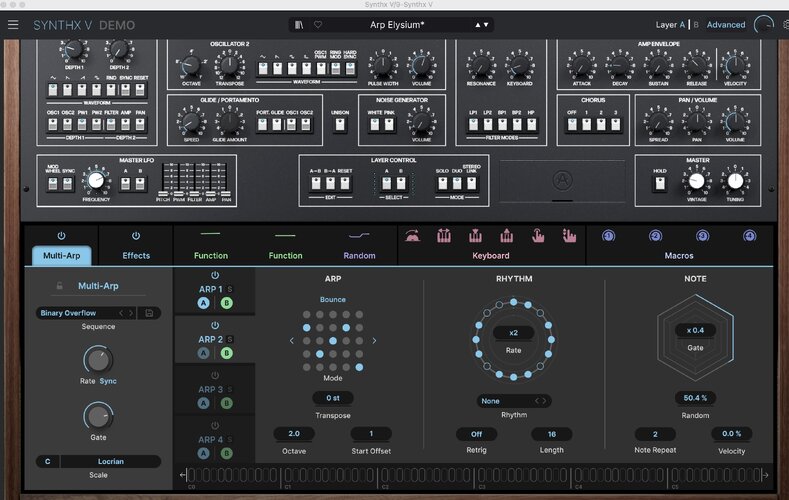Select previous arp mode left chevron

click(292, 341)
